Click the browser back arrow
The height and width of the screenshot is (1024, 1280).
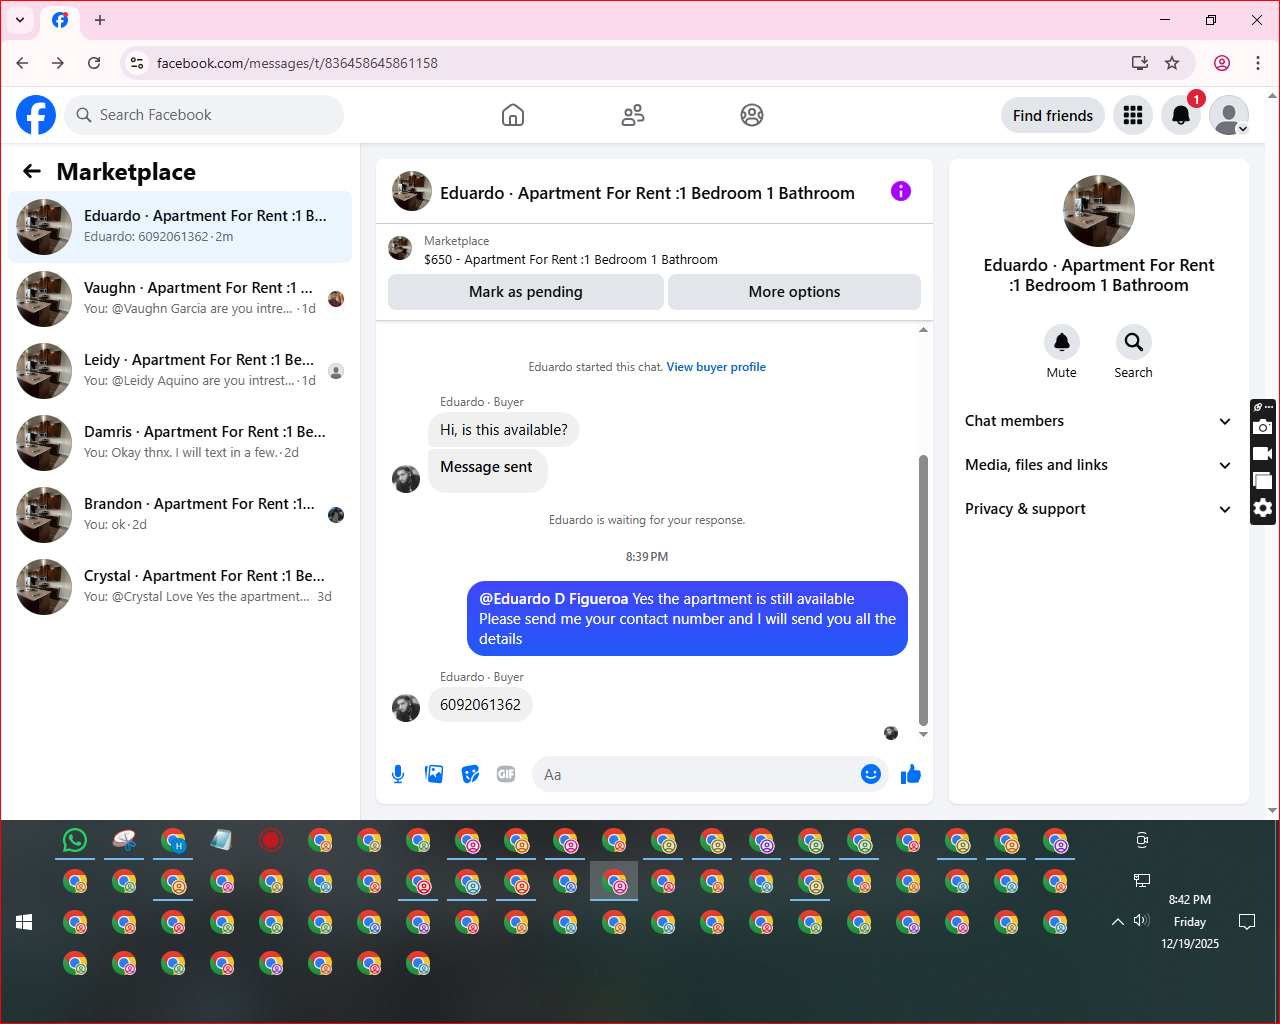tap(22, 63)
